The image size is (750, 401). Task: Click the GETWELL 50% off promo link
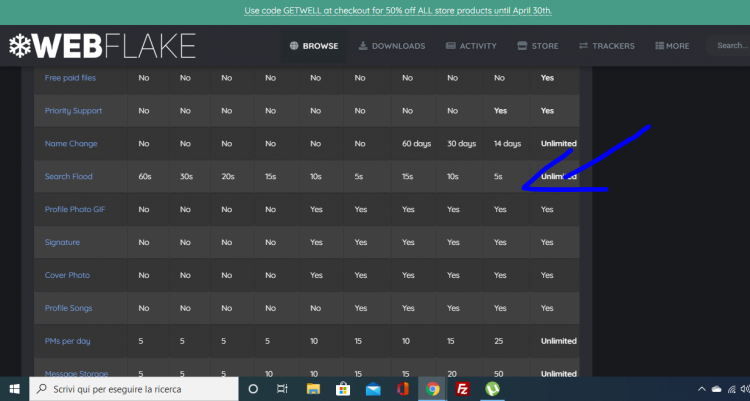pos(398,11)
